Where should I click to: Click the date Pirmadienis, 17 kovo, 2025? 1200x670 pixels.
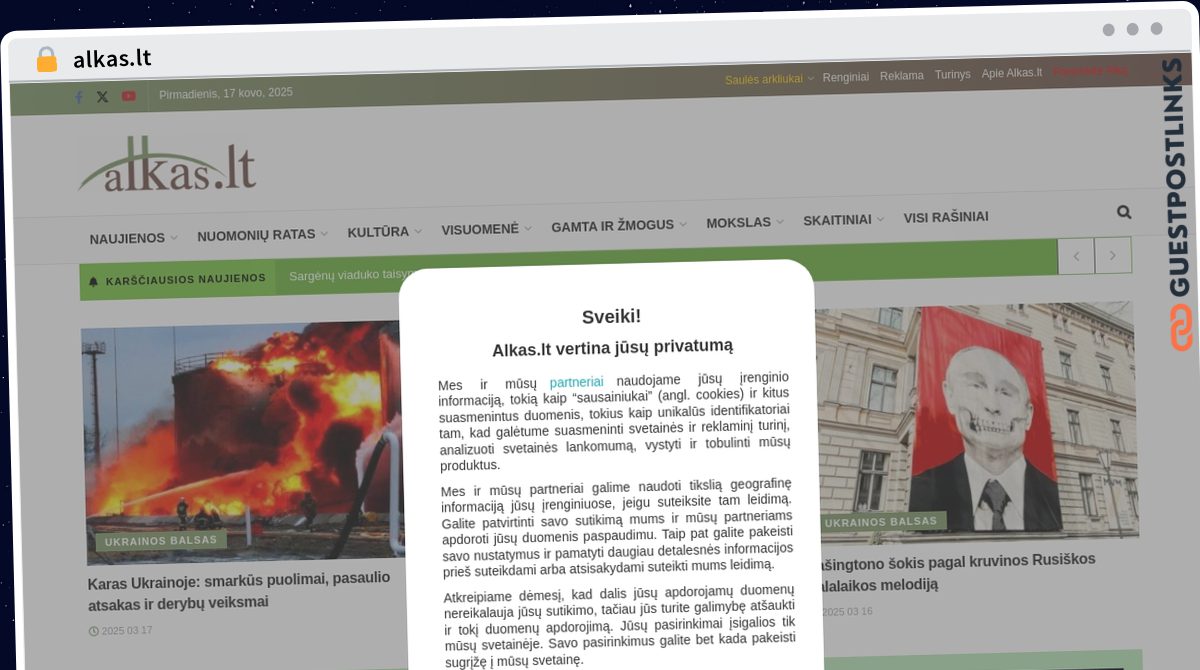pyautogui.click(x=226, y=93)
